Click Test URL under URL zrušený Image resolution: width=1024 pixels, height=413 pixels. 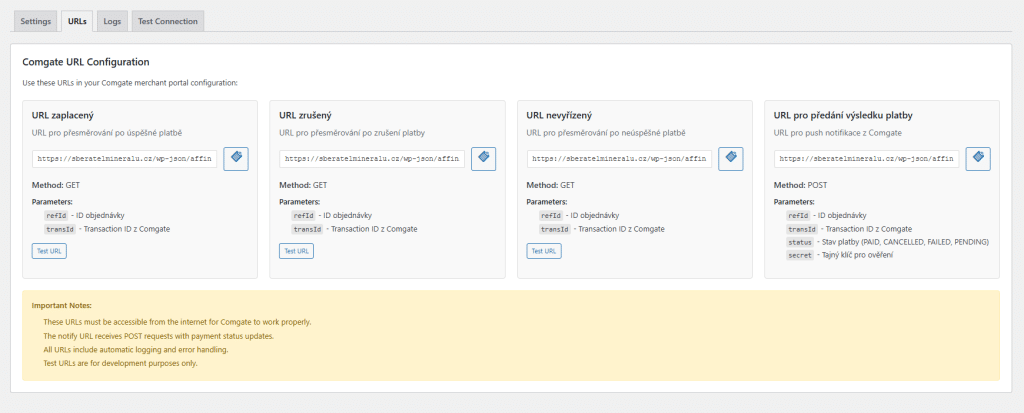pos(296,251)
